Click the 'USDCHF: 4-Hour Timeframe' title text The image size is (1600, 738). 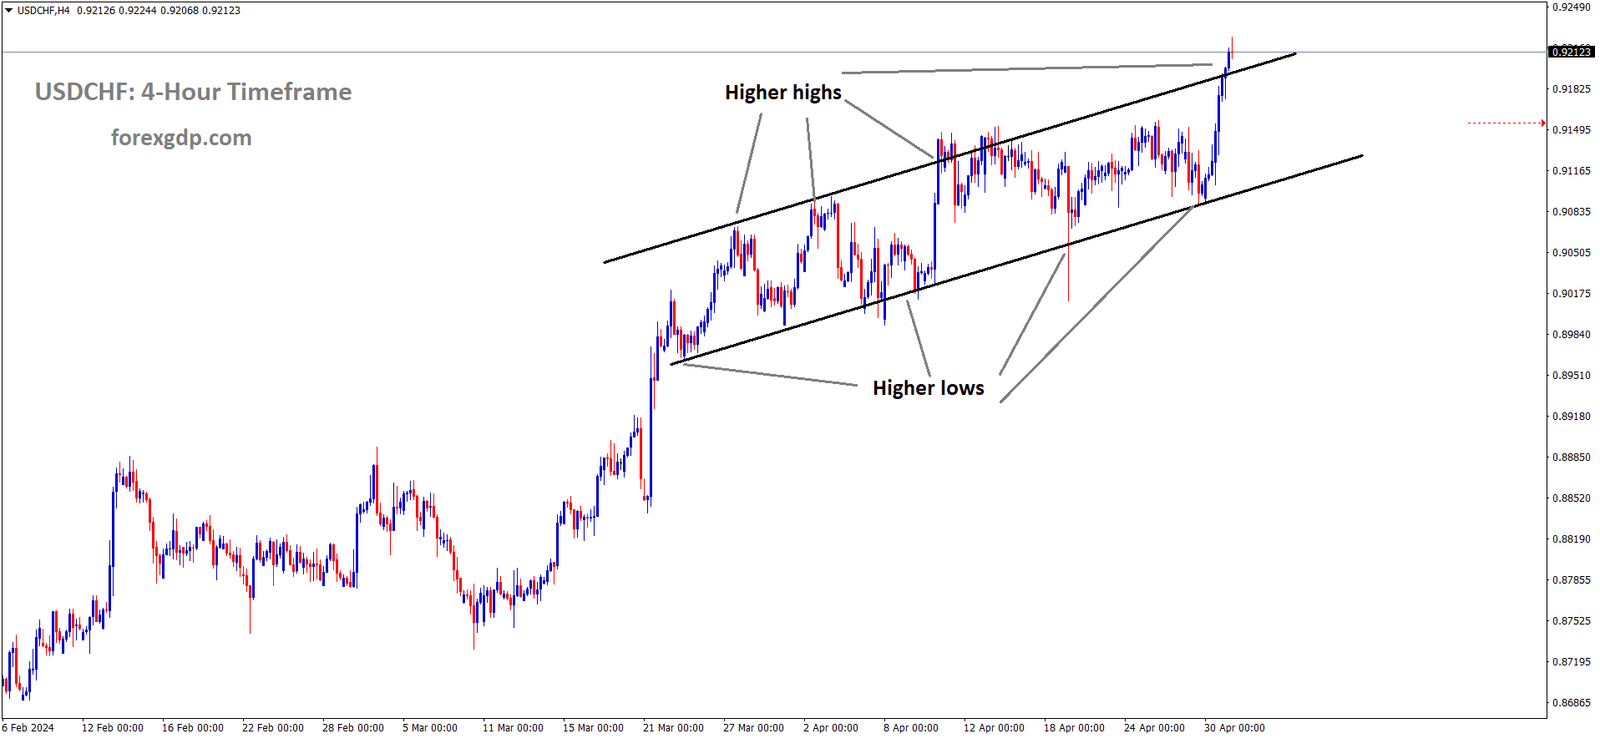click(x=193, y=92)
